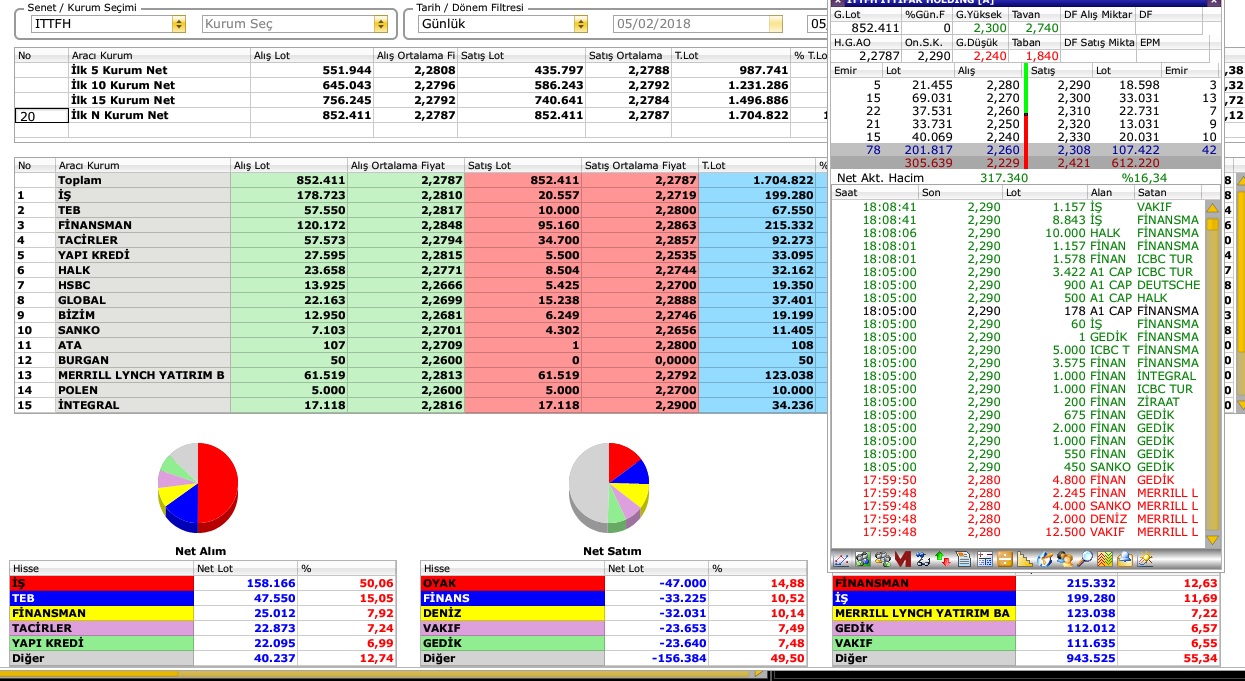Sort by Alış Ortalama Fiyat column header
This screenshot has height=681, width=1245.
pos(405,165)
